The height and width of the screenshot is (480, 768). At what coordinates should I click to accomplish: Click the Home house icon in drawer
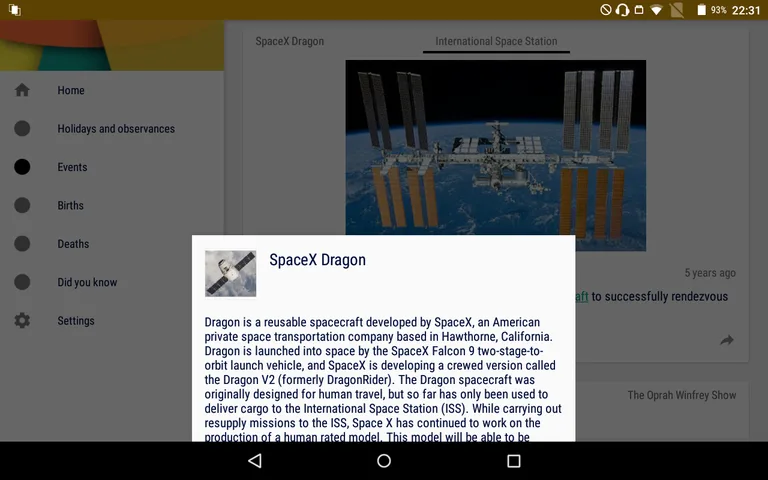[22, 90]
